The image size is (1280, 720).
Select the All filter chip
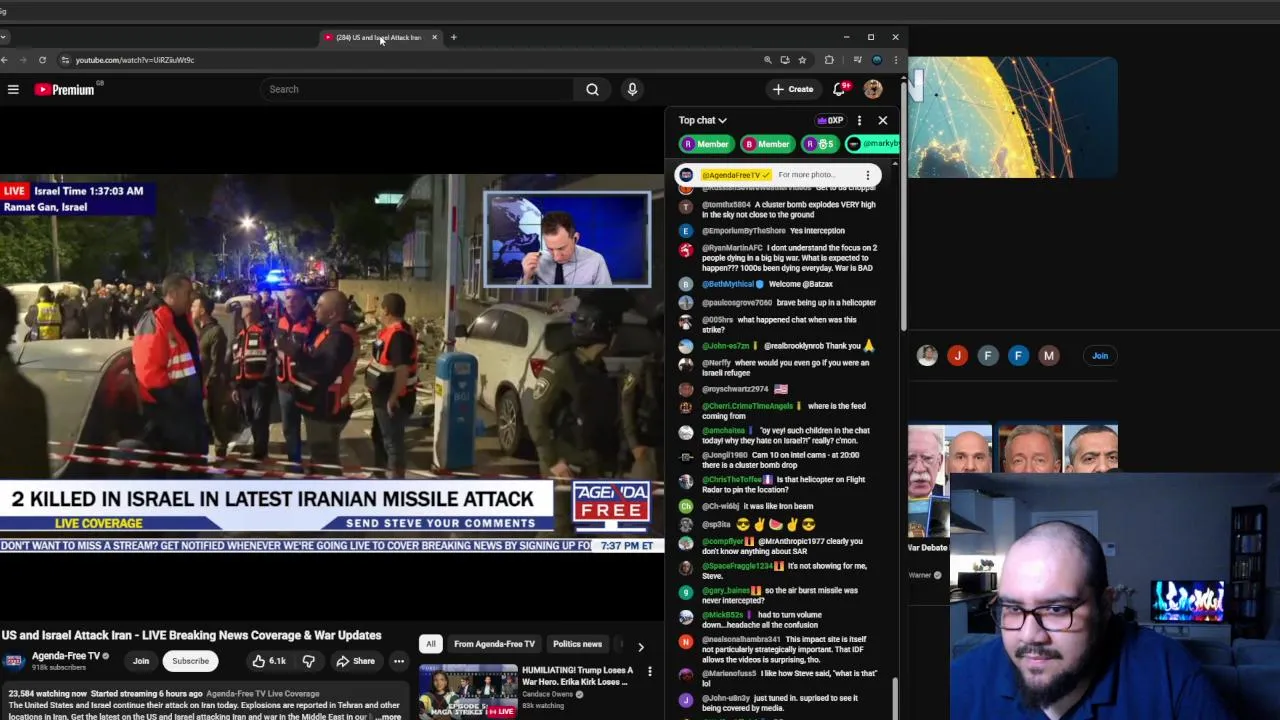point(431,644)
